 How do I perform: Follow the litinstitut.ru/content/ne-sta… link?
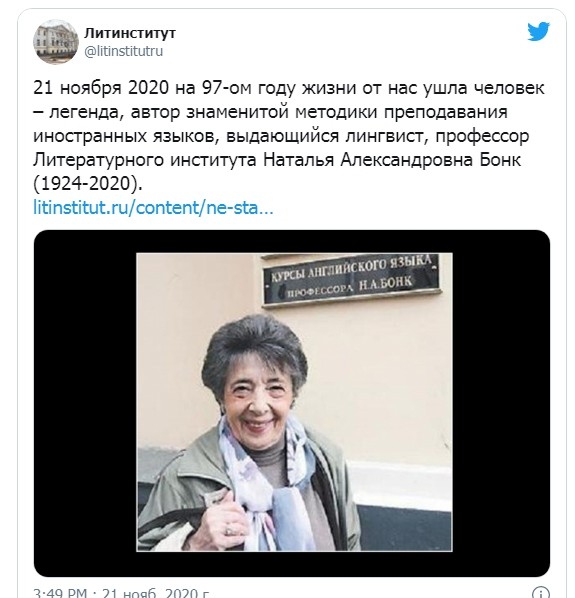click(x=153, y=208)
